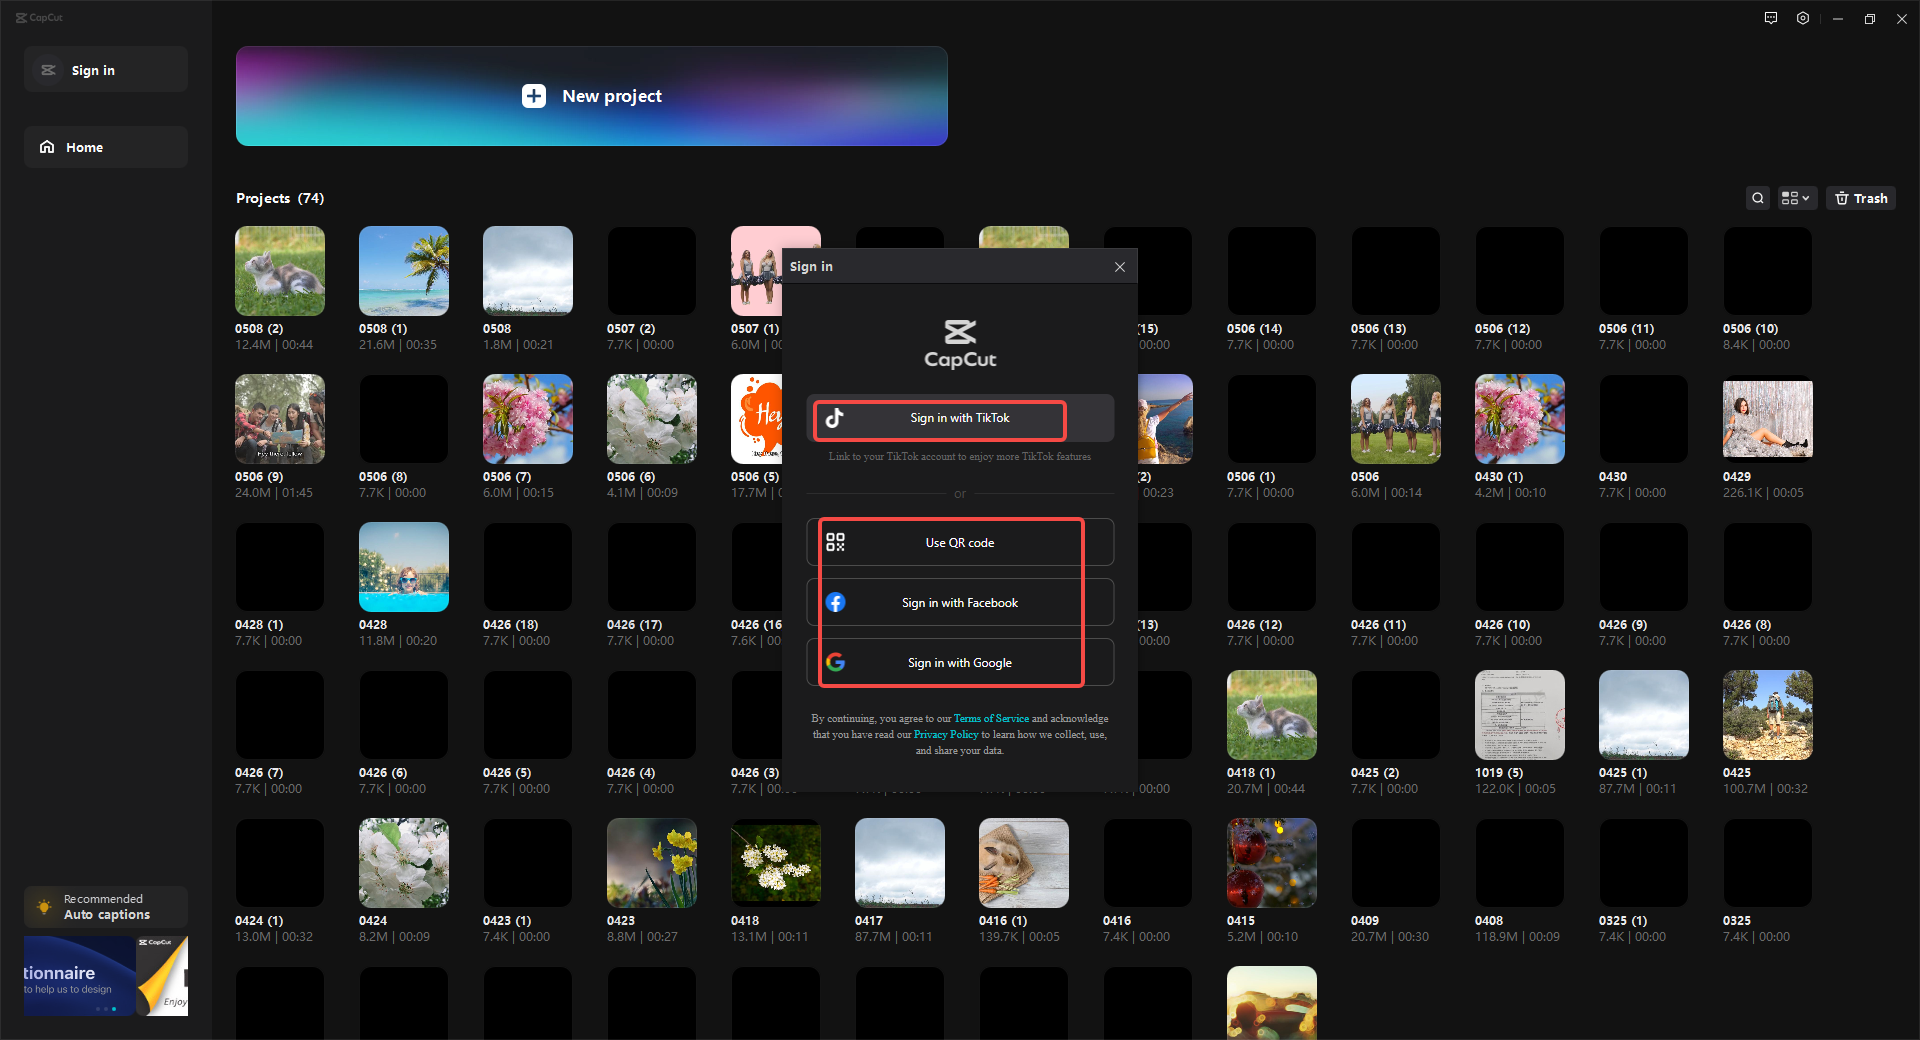The width and height of the screenshot is (1920, 1040).
Task: Open project 0506 (12) thumbnail
Action: [1520, 271]
